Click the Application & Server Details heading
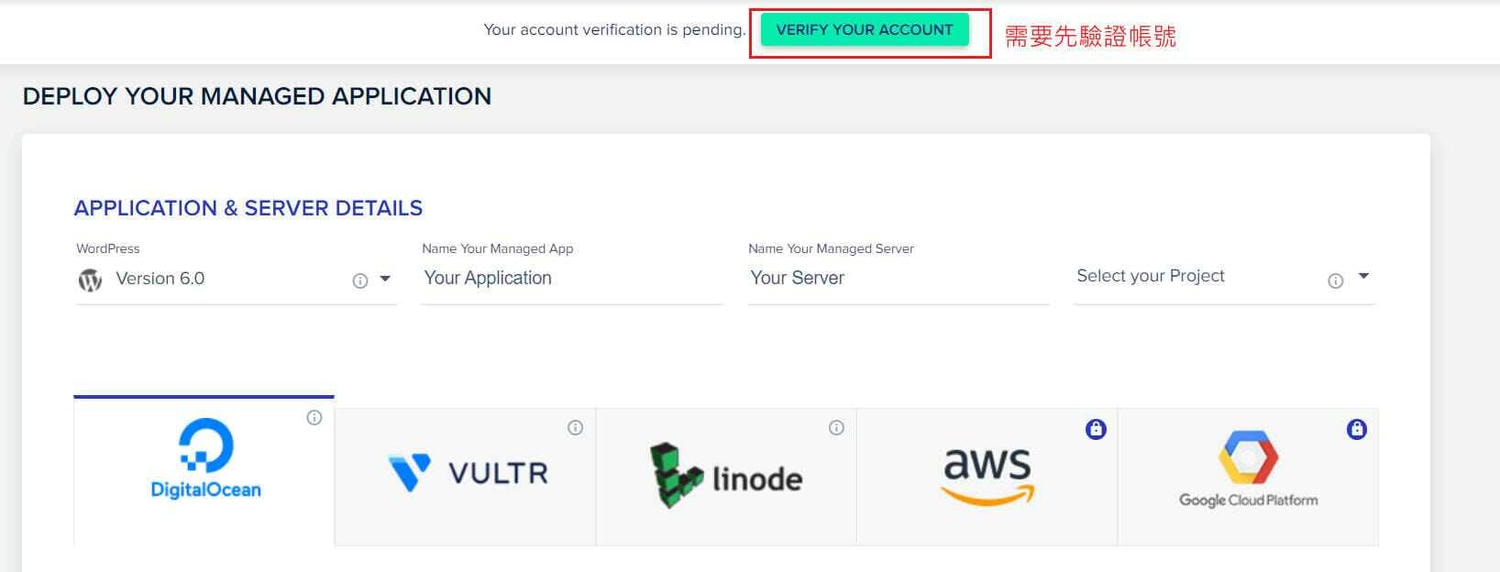The image size is (1500, 572). pos(248,208)
